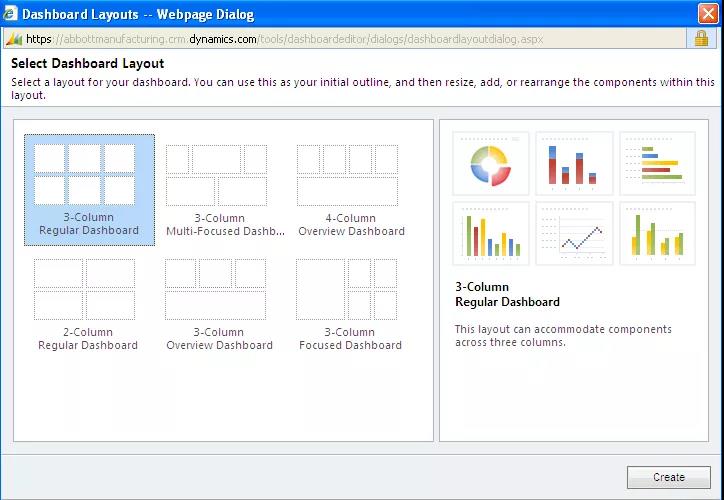Click the red and blue column chart preview
Screen dimensions: 724x500
pyautogui.click(x=574, y=163)
